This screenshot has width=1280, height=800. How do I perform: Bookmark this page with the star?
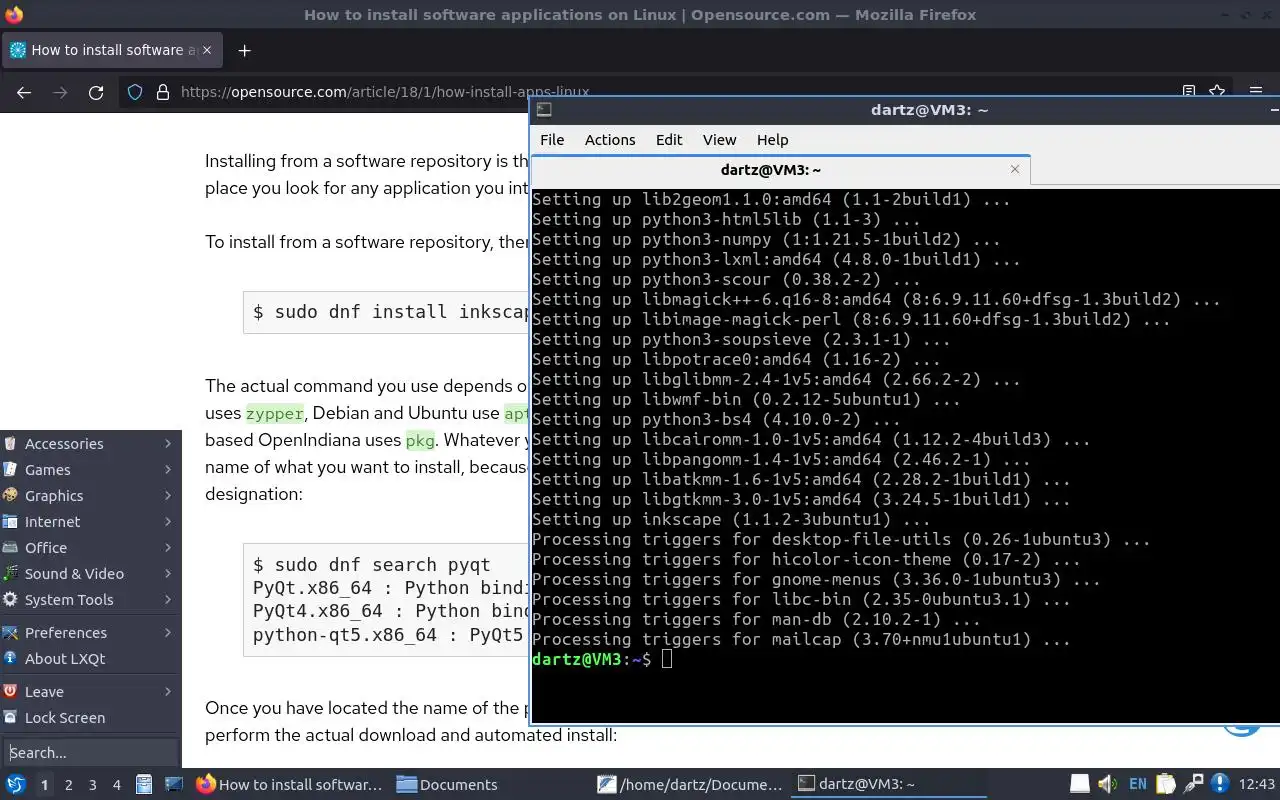(x=1217, y=92)
